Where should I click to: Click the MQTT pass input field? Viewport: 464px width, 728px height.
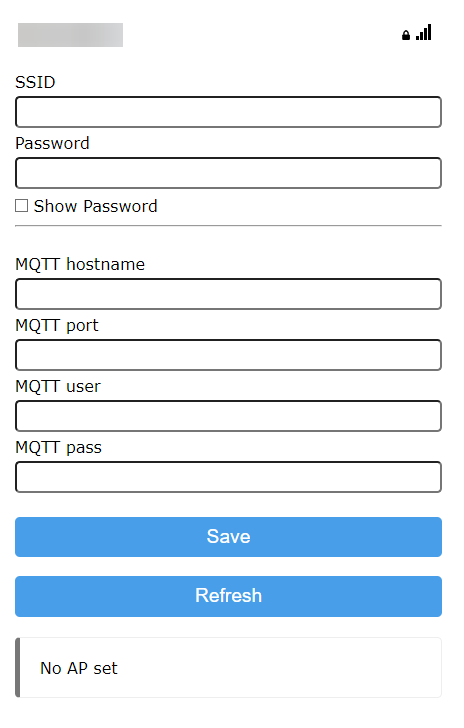pyautogui.click(x=228, y=477)
